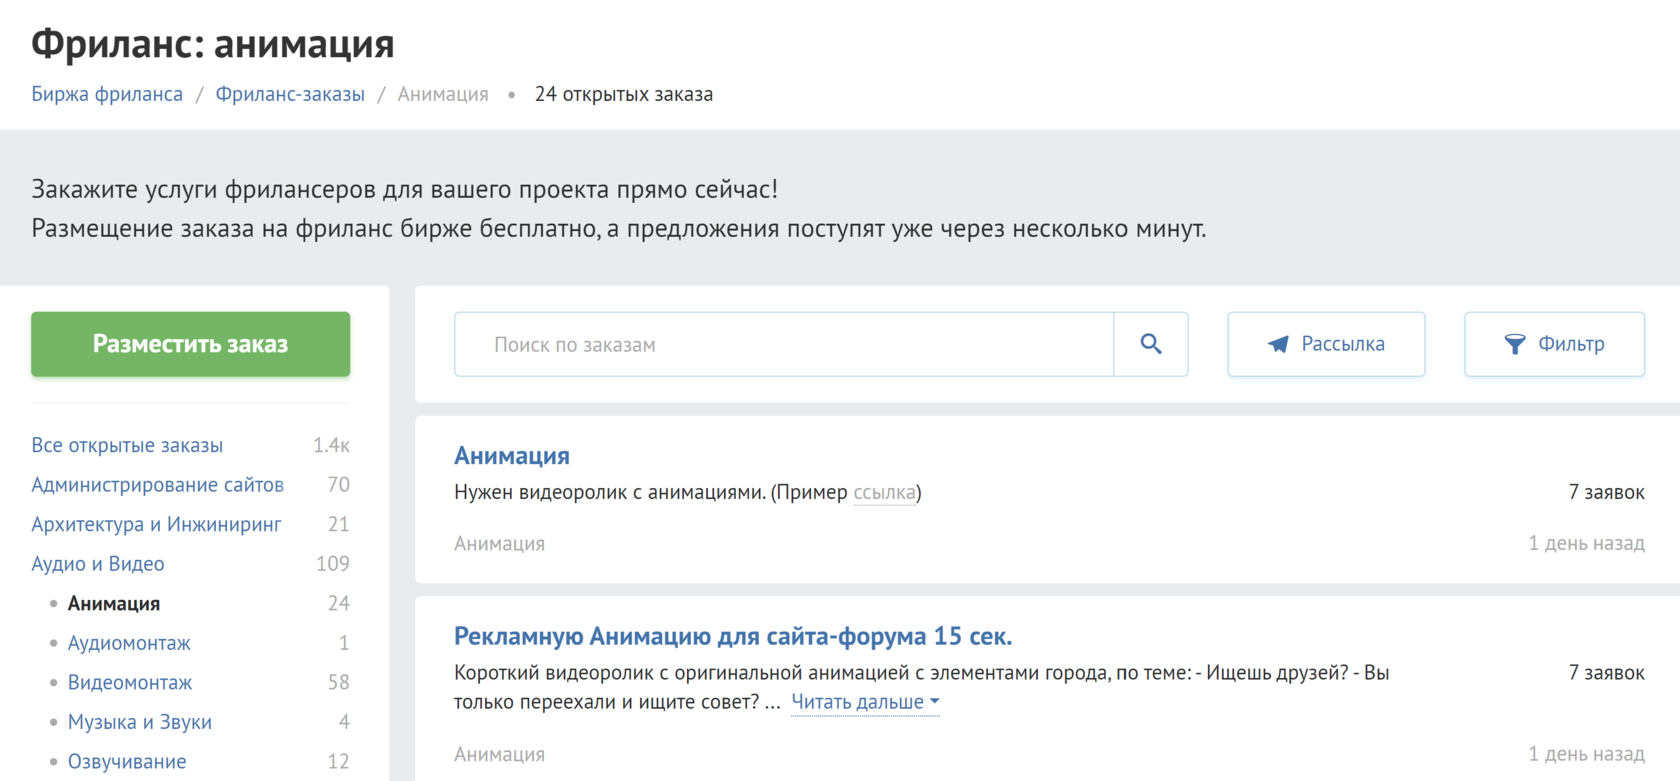1680x781 pixels.
Task: Select Анимация subcategory in sidebar
Action: pos(114,603)
